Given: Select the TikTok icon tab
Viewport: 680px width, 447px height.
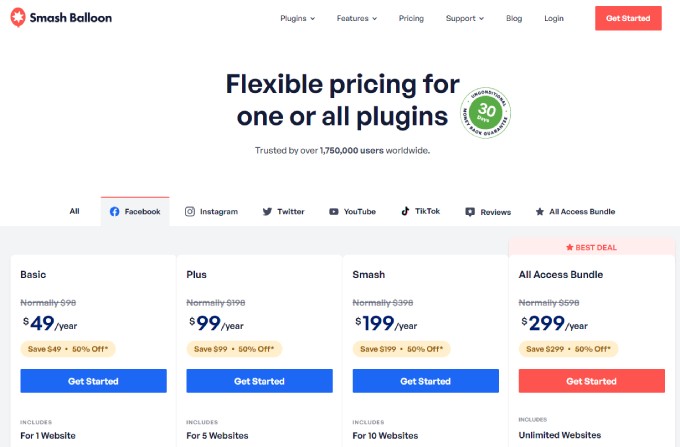Looking at the screenshot, I should tap(406, 212).
